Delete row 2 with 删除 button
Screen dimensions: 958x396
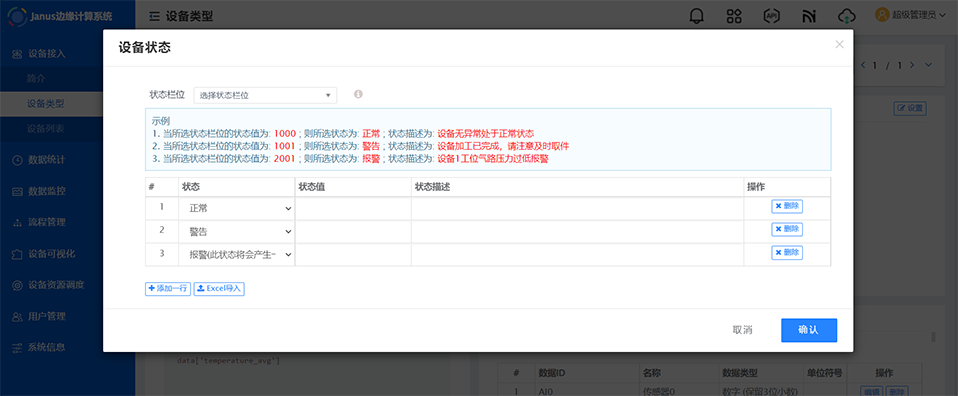787,229
